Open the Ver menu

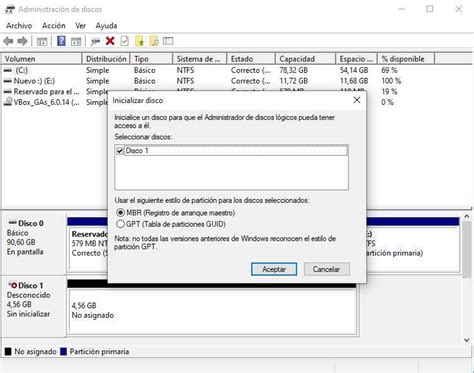(80, 26)
